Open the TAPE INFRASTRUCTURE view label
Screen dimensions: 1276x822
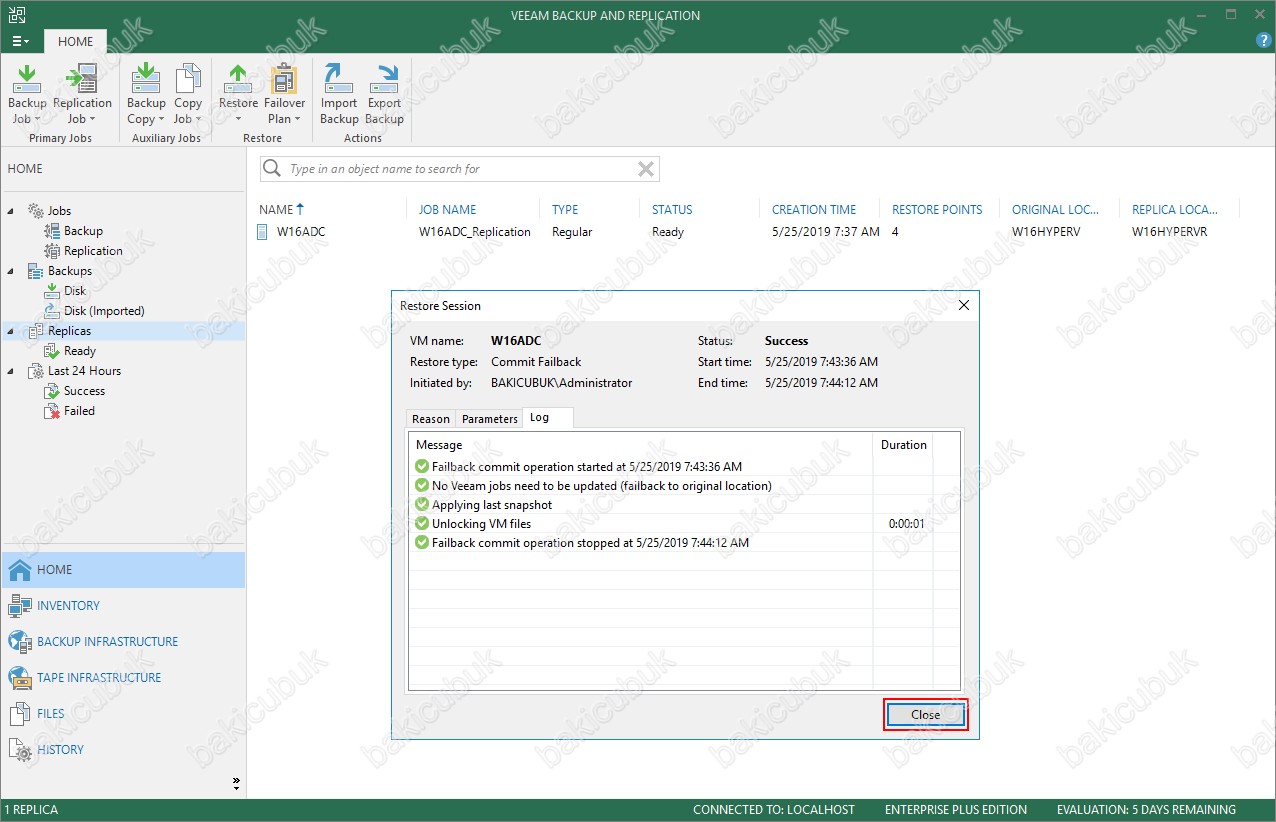click(x=99, y=678)
